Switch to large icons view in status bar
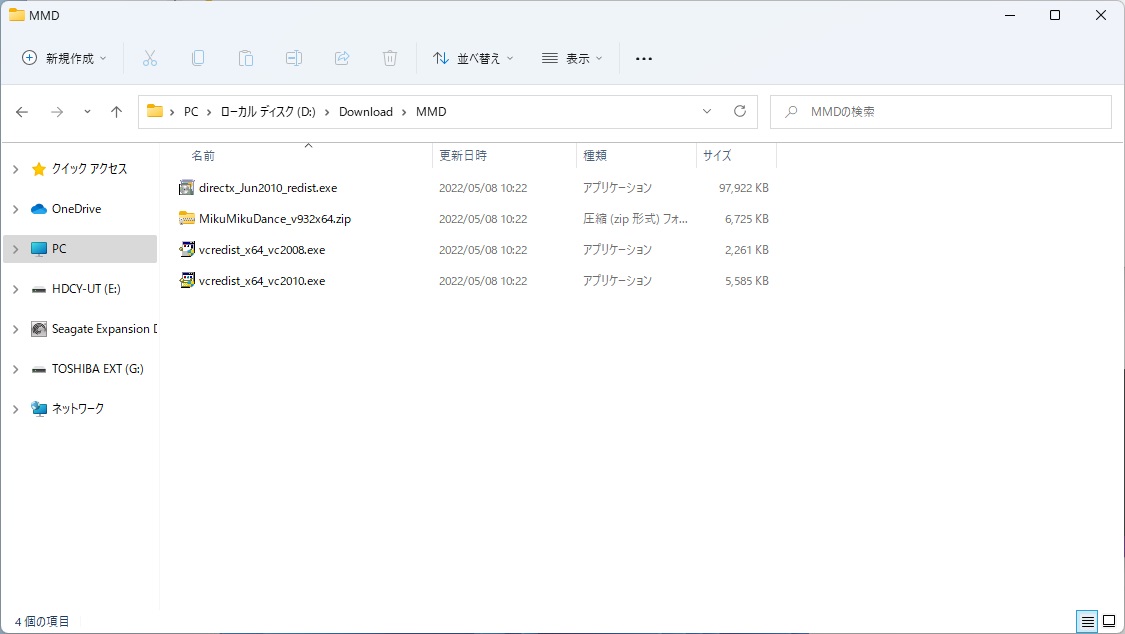The width and height of the screenshot is (1125, 634). tap(1109, 621)
